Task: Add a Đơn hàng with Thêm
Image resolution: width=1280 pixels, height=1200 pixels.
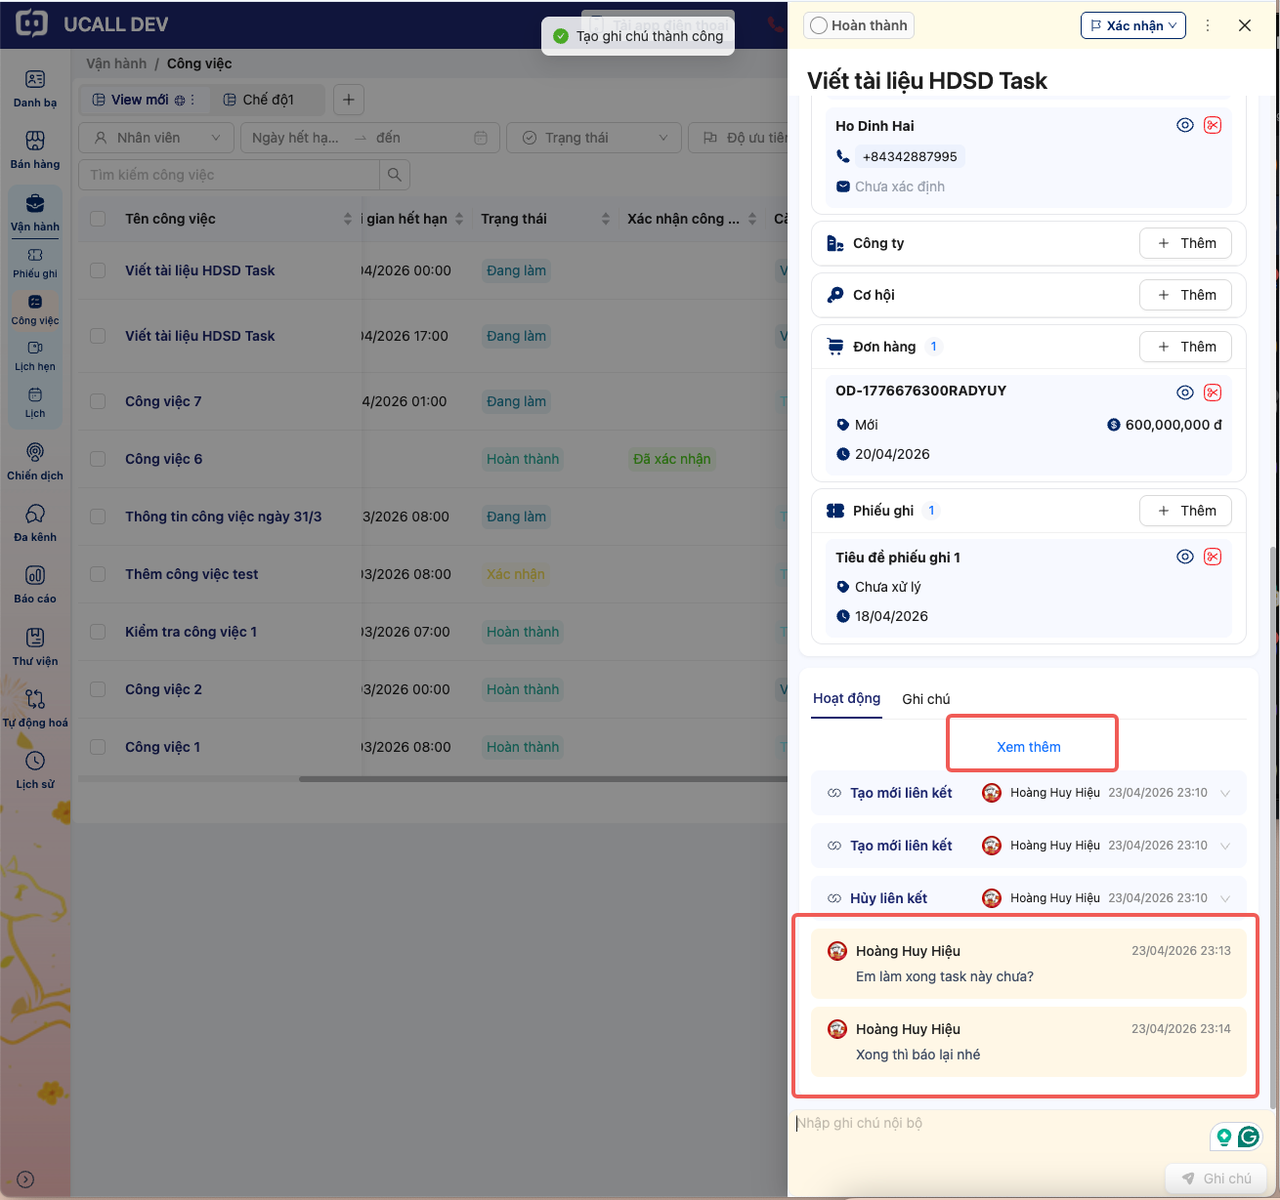Action: tap(1186, 347)
